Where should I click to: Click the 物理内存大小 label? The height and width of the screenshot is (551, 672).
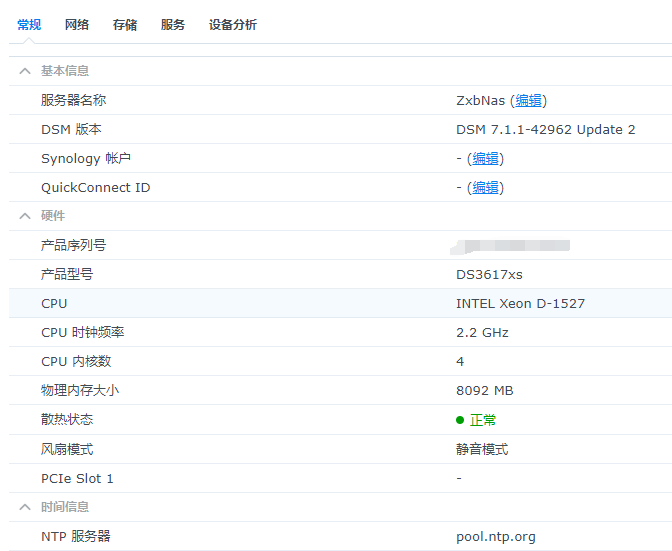(x=80, y=390)
